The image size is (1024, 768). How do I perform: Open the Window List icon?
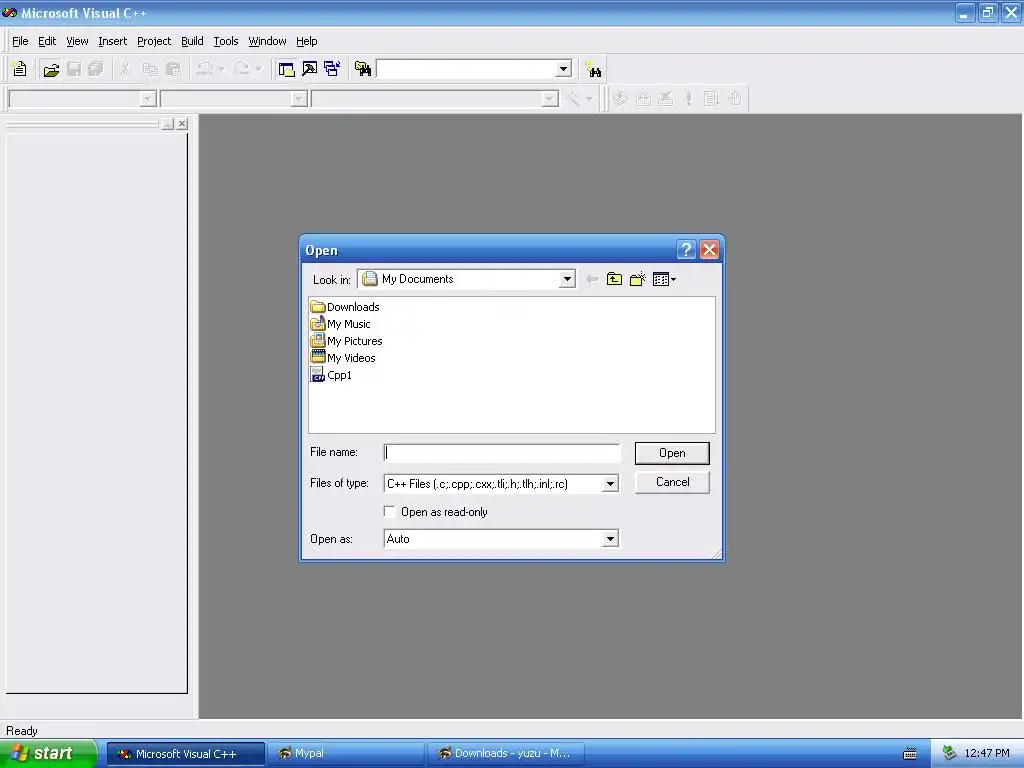(x=332, y=69)
